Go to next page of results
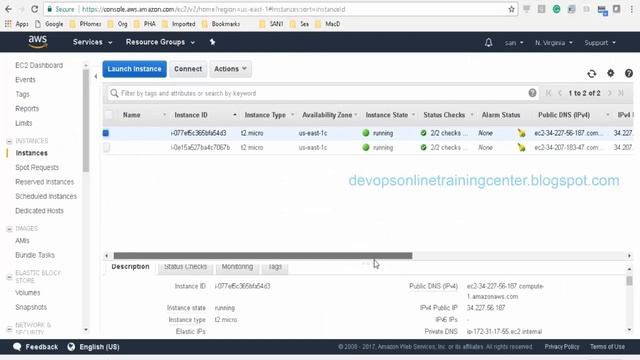 tap(609, 93)
